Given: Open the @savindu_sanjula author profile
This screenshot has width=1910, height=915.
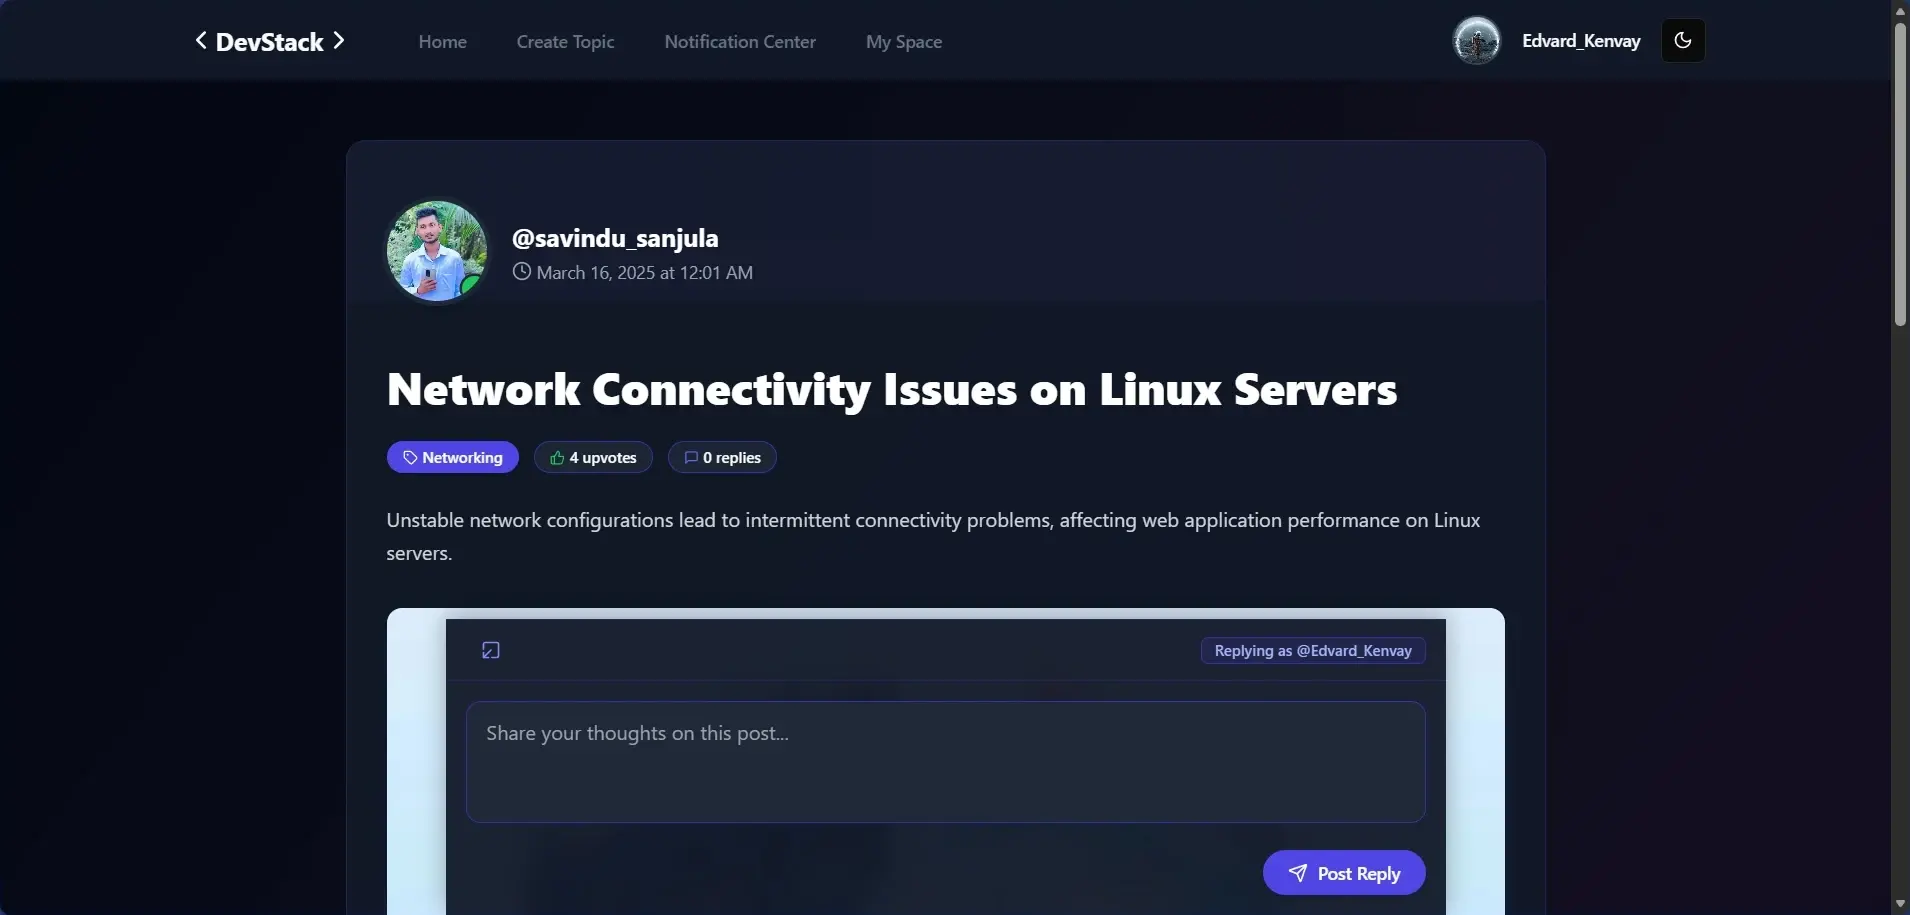Looking at the screenshot, I should pos(615,238).
